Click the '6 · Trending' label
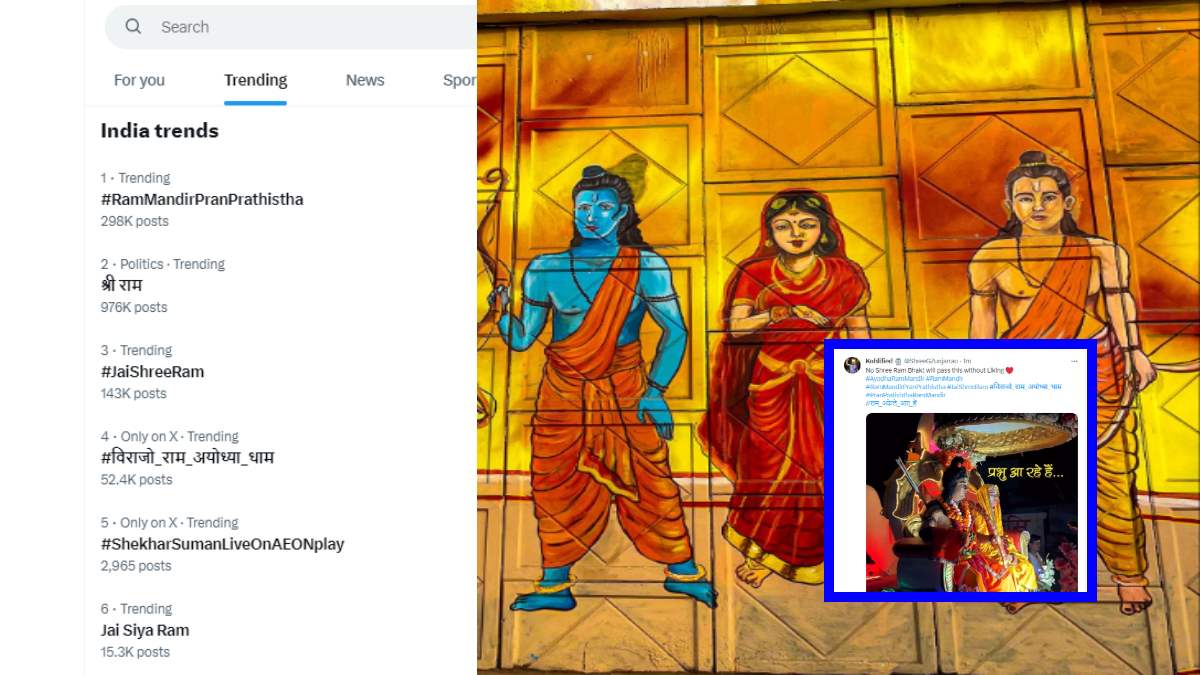Image resolution: width=1200 pixels, height=675 pixels. point(136,608)
